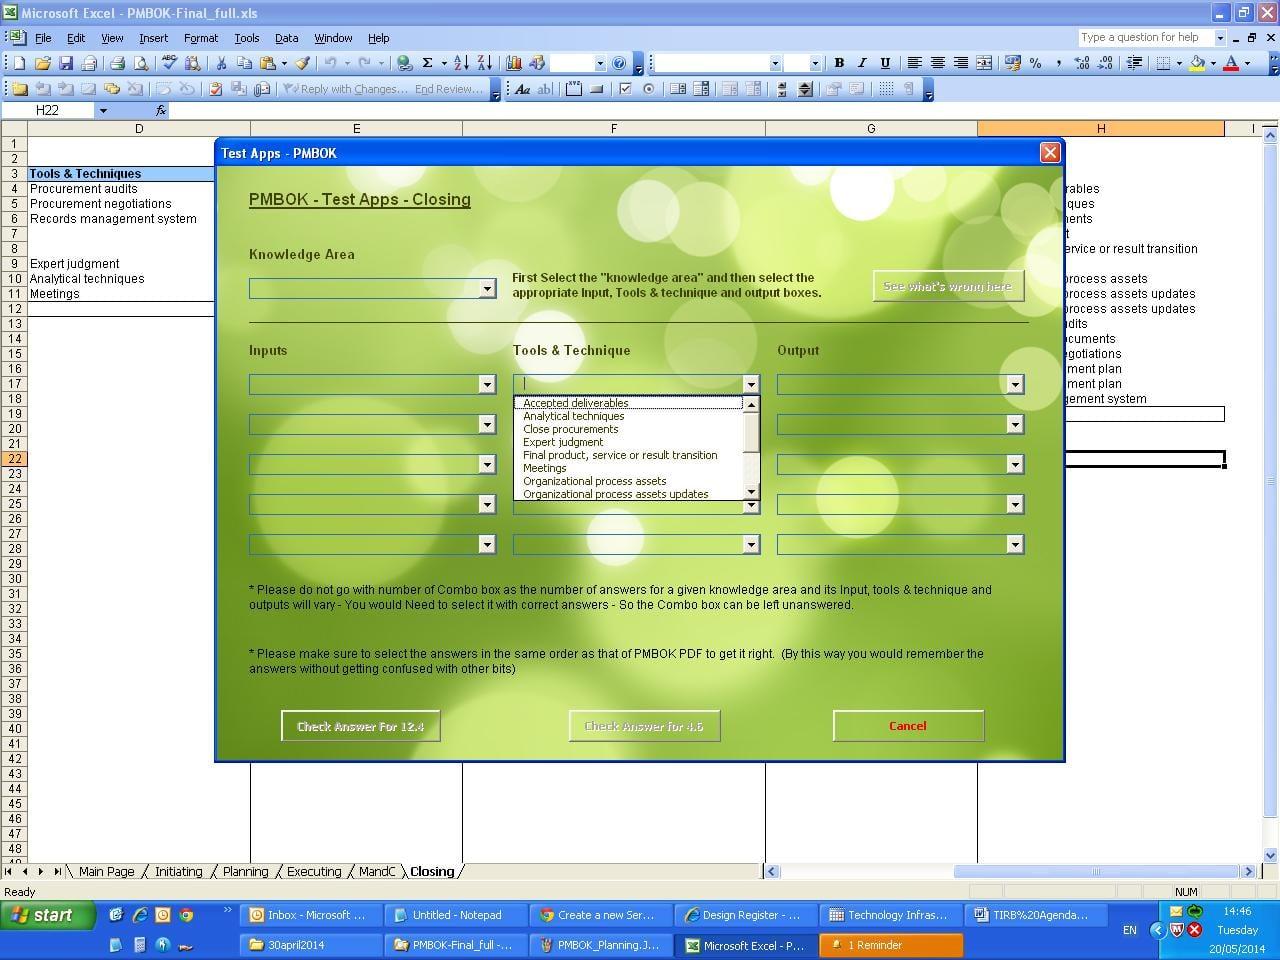Click the Insert Hyperlink icon
1280x960 pixels.
point(403,62)
